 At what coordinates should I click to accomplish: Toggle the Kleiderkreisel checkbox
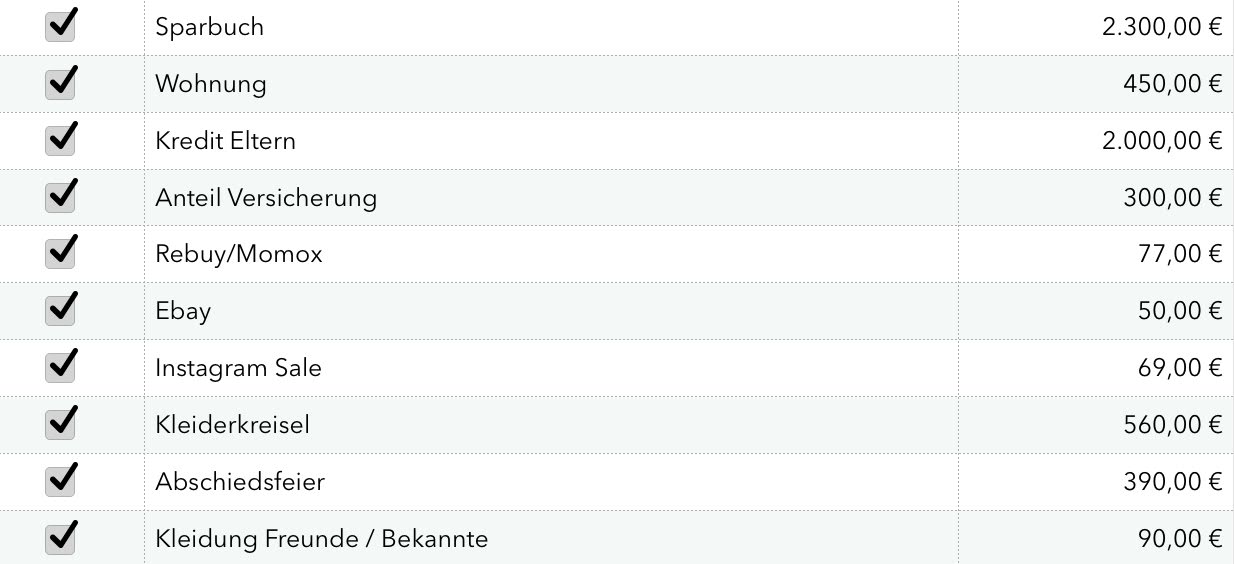[x=61, y=425]
